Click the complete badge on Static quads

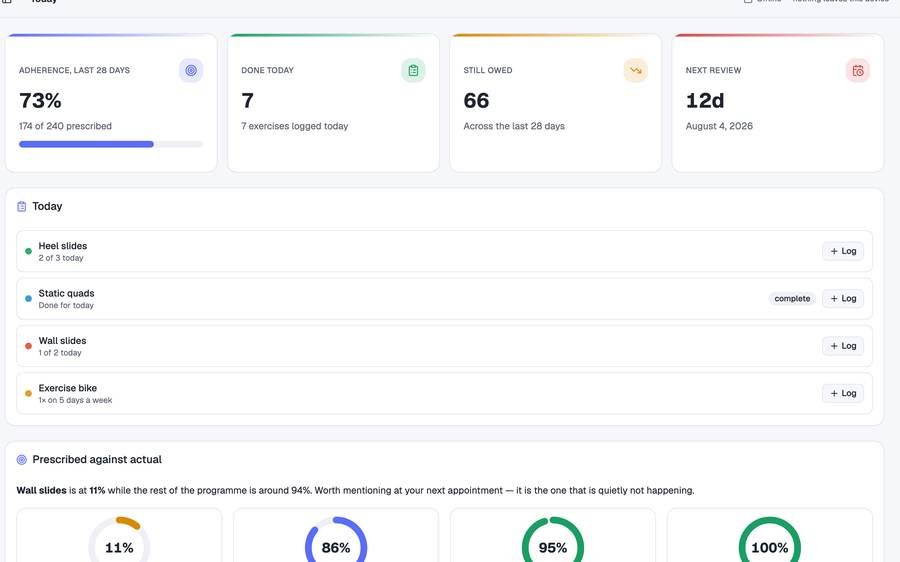(792, 299)
